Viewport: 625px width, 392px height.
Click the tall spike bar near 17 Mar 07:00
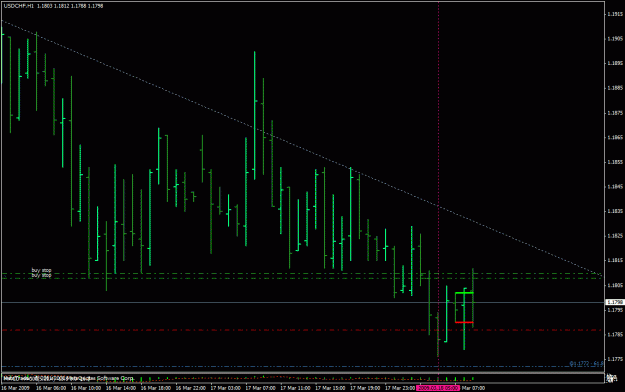255,115
